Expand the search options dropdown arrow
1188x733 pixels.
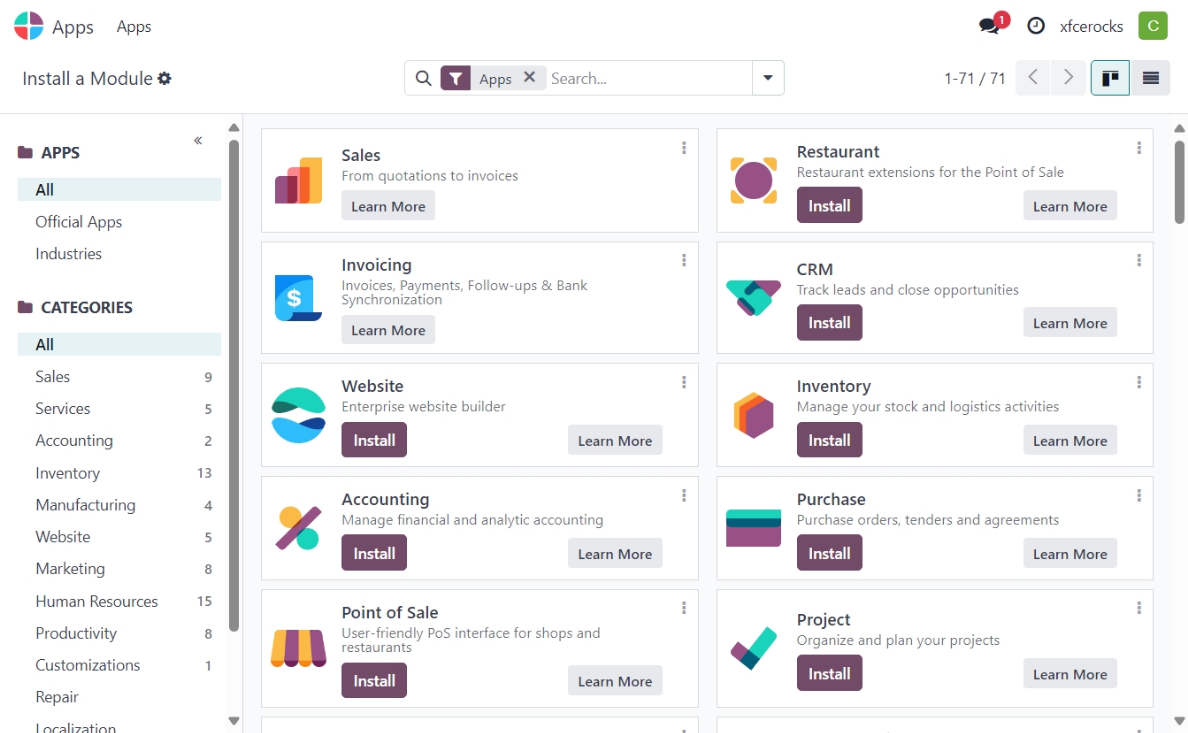click(768, 78)
